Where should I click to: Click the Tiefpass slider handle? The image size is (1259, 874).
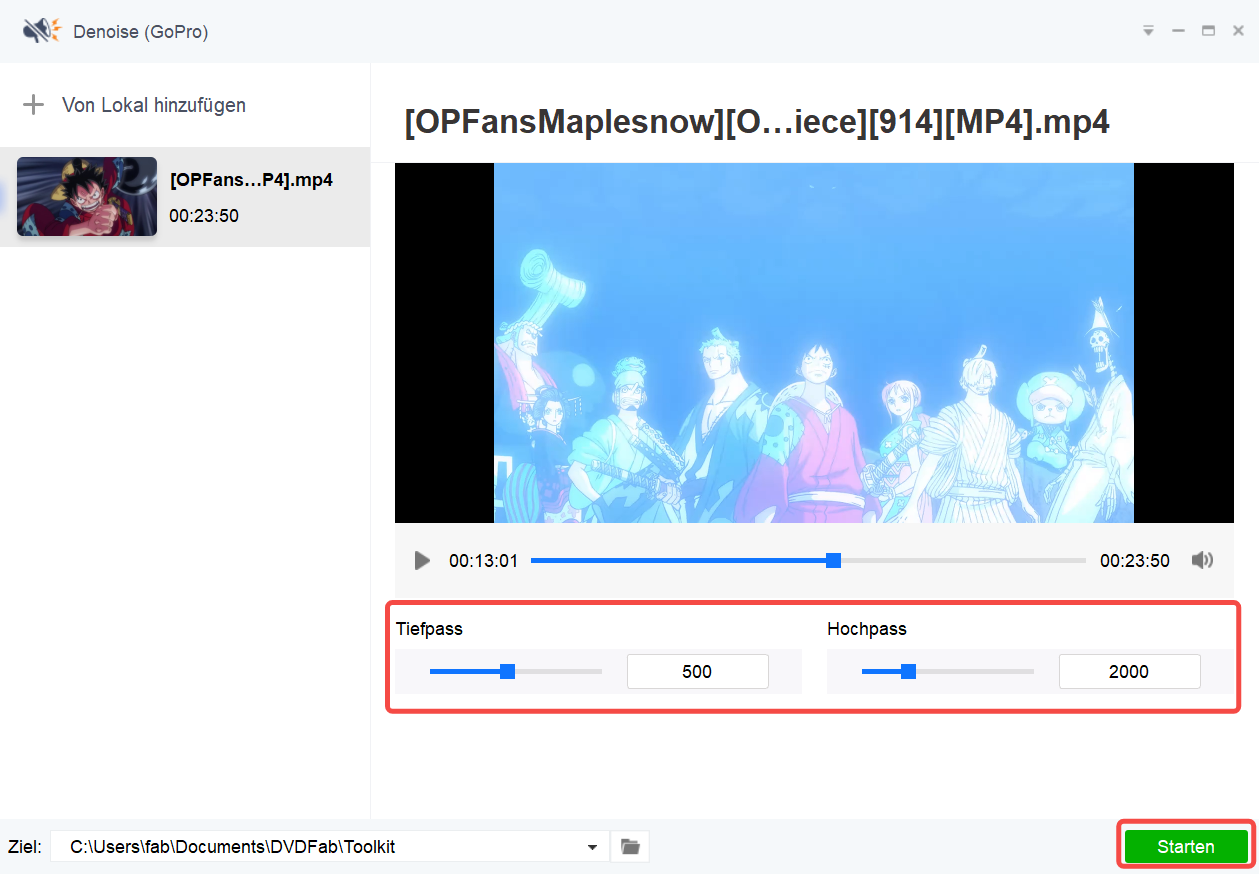[507, 672]
